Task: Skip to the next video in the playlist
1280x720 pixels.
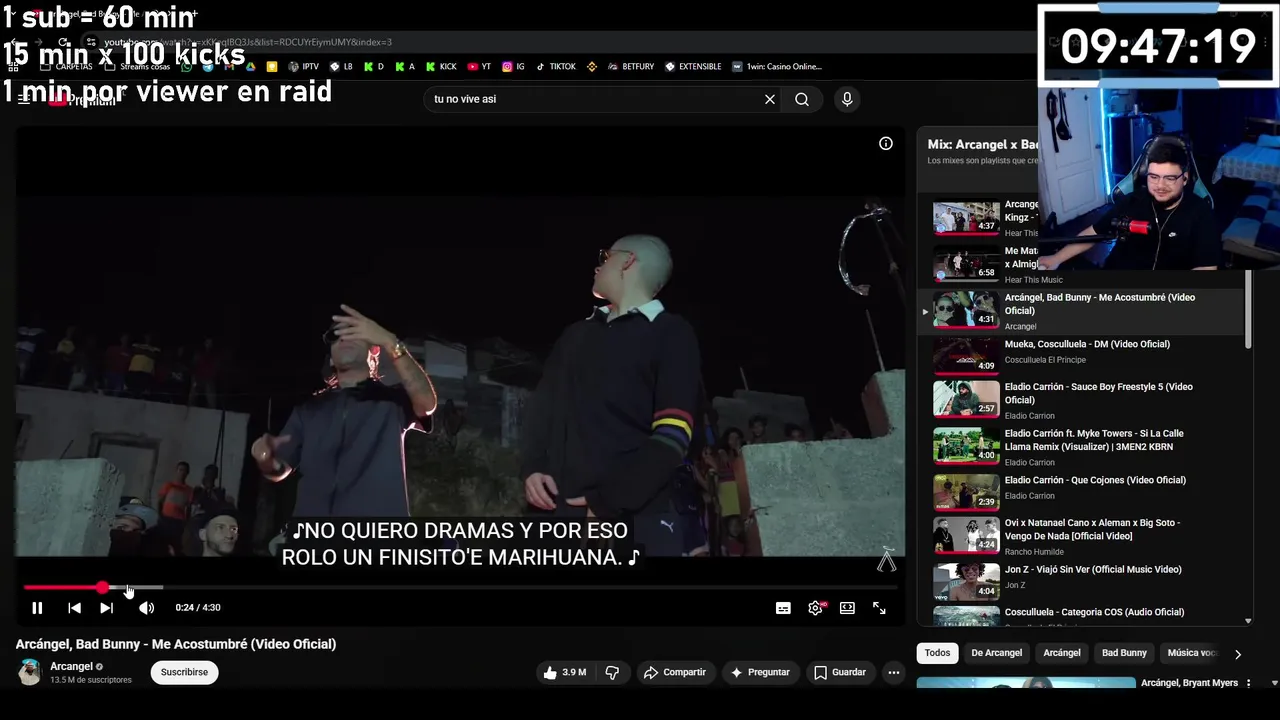Action: click(106, 608)
